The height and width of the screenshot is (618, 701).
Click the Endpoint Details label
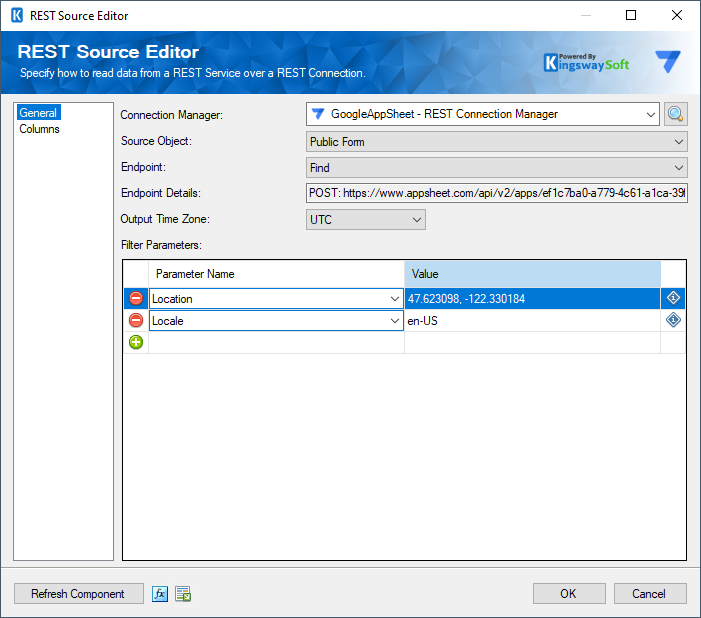[x=161, y=193]
